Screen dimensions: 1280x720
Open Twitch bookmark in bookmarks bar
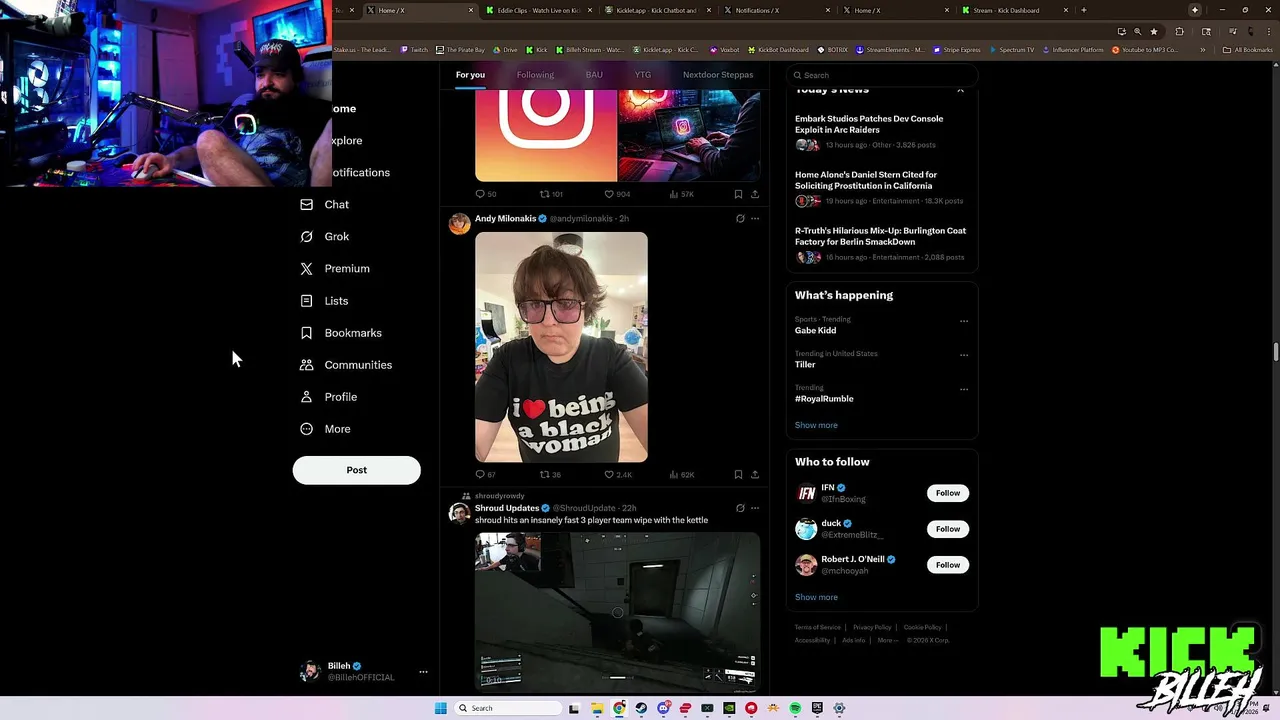point(414,50)
